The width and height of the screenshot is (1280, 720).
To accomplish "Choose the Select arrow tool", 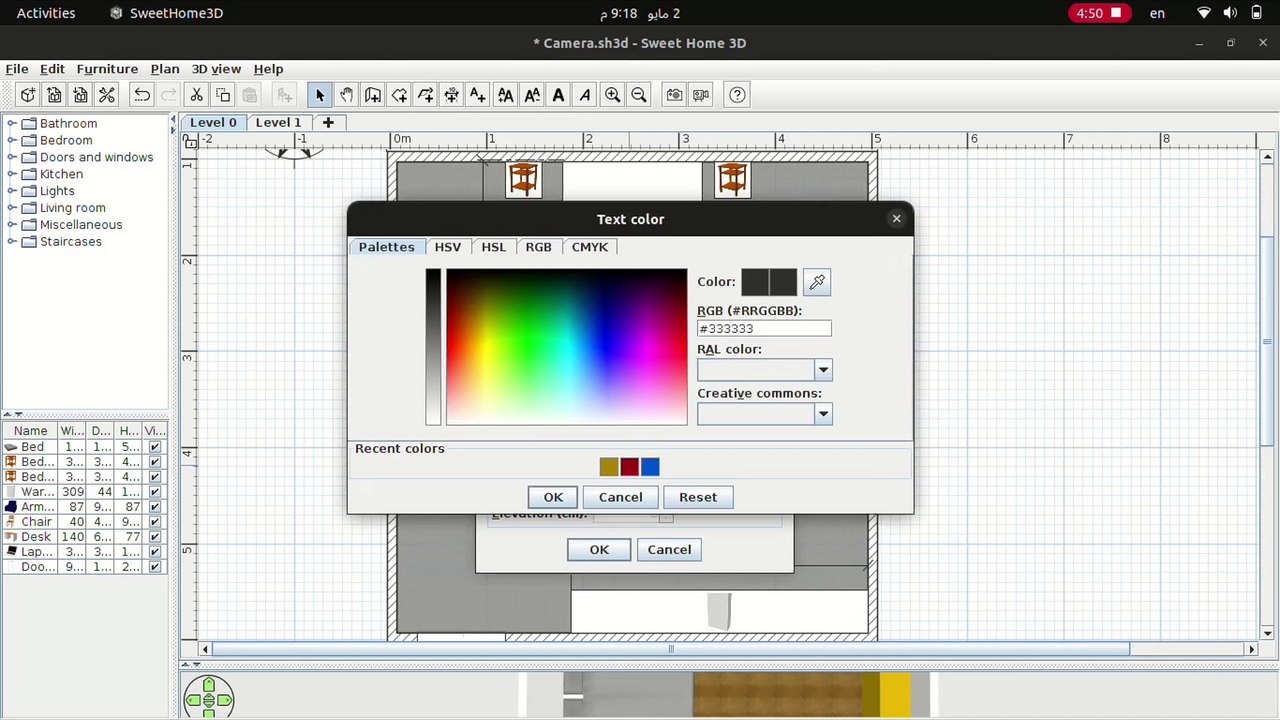I will click(320, 95).
